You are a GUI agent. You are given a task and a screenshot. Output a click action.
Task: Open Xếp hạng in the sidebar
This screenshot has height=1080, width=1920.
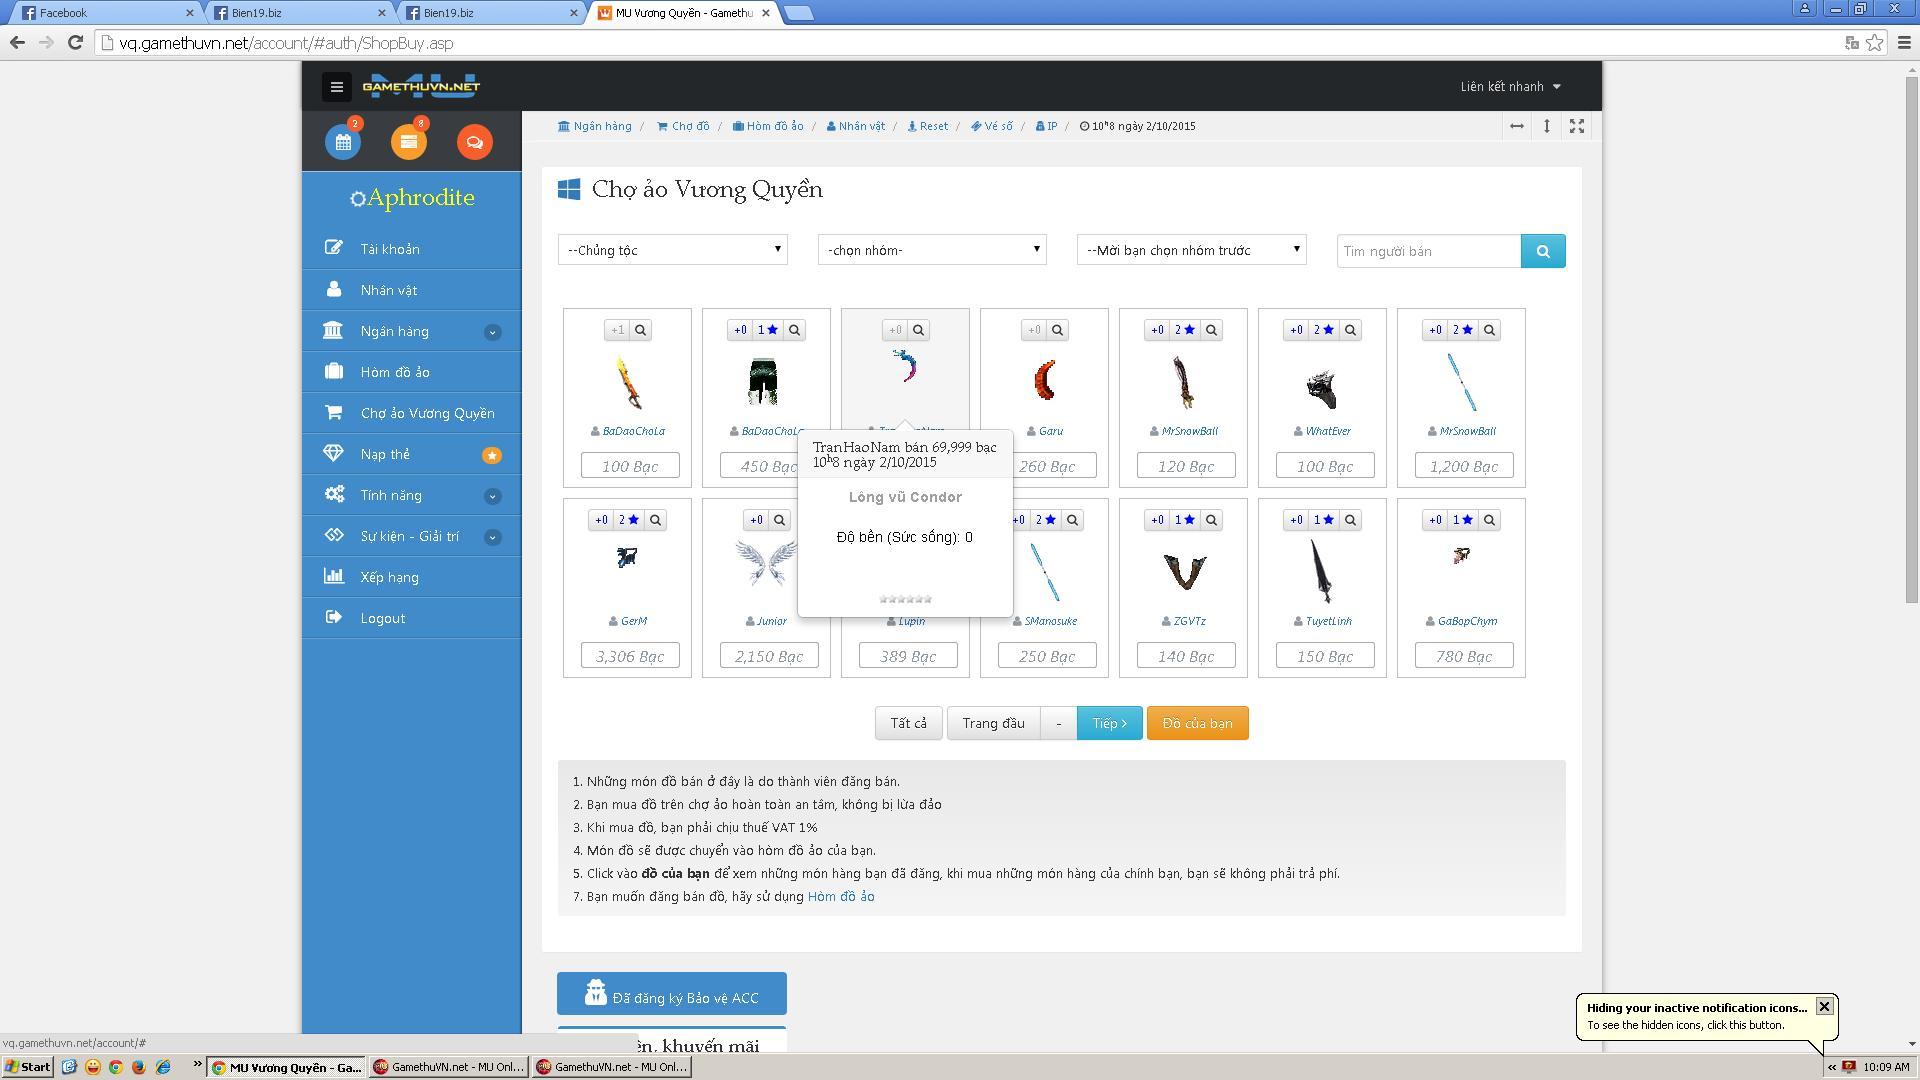[412, 577]
